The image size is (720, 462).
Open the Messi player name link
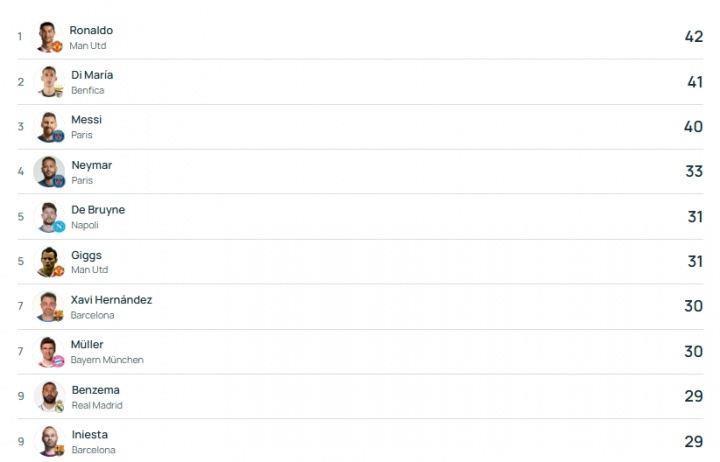(86, 119)
